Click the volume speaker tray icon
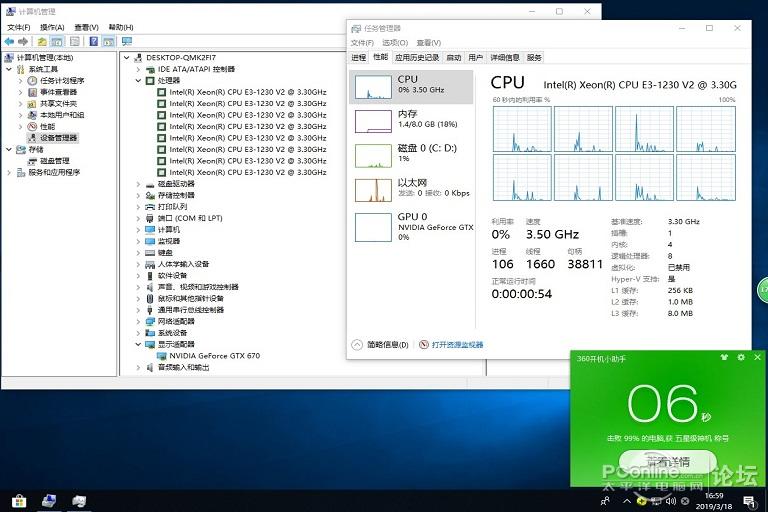 [671, 501]
